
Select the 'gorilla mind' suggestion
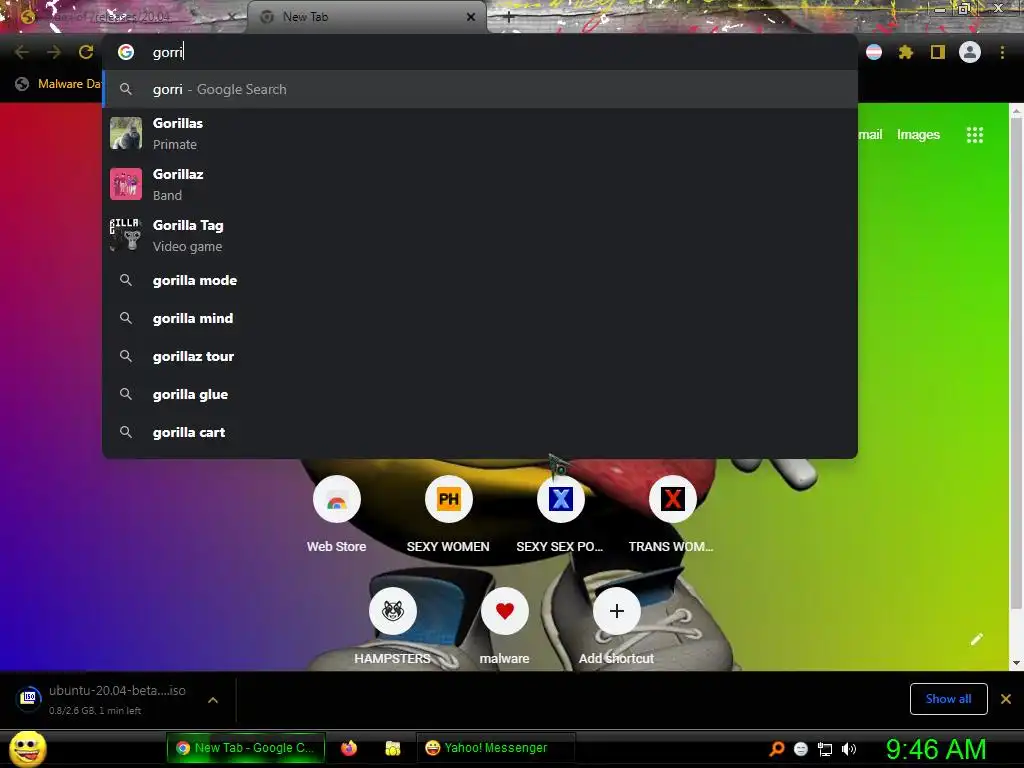coord(480,318)
